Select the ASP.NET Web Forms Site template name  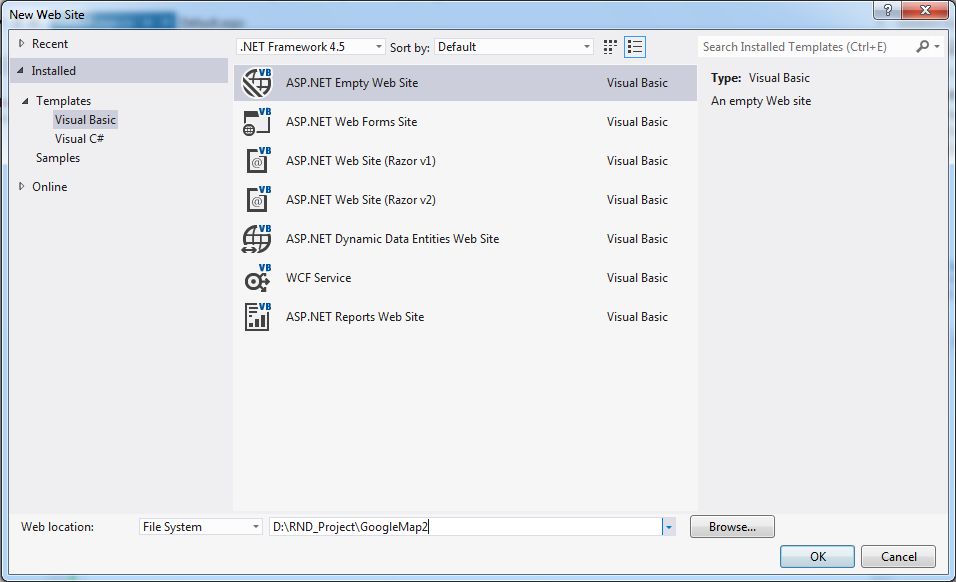point(351,122)
